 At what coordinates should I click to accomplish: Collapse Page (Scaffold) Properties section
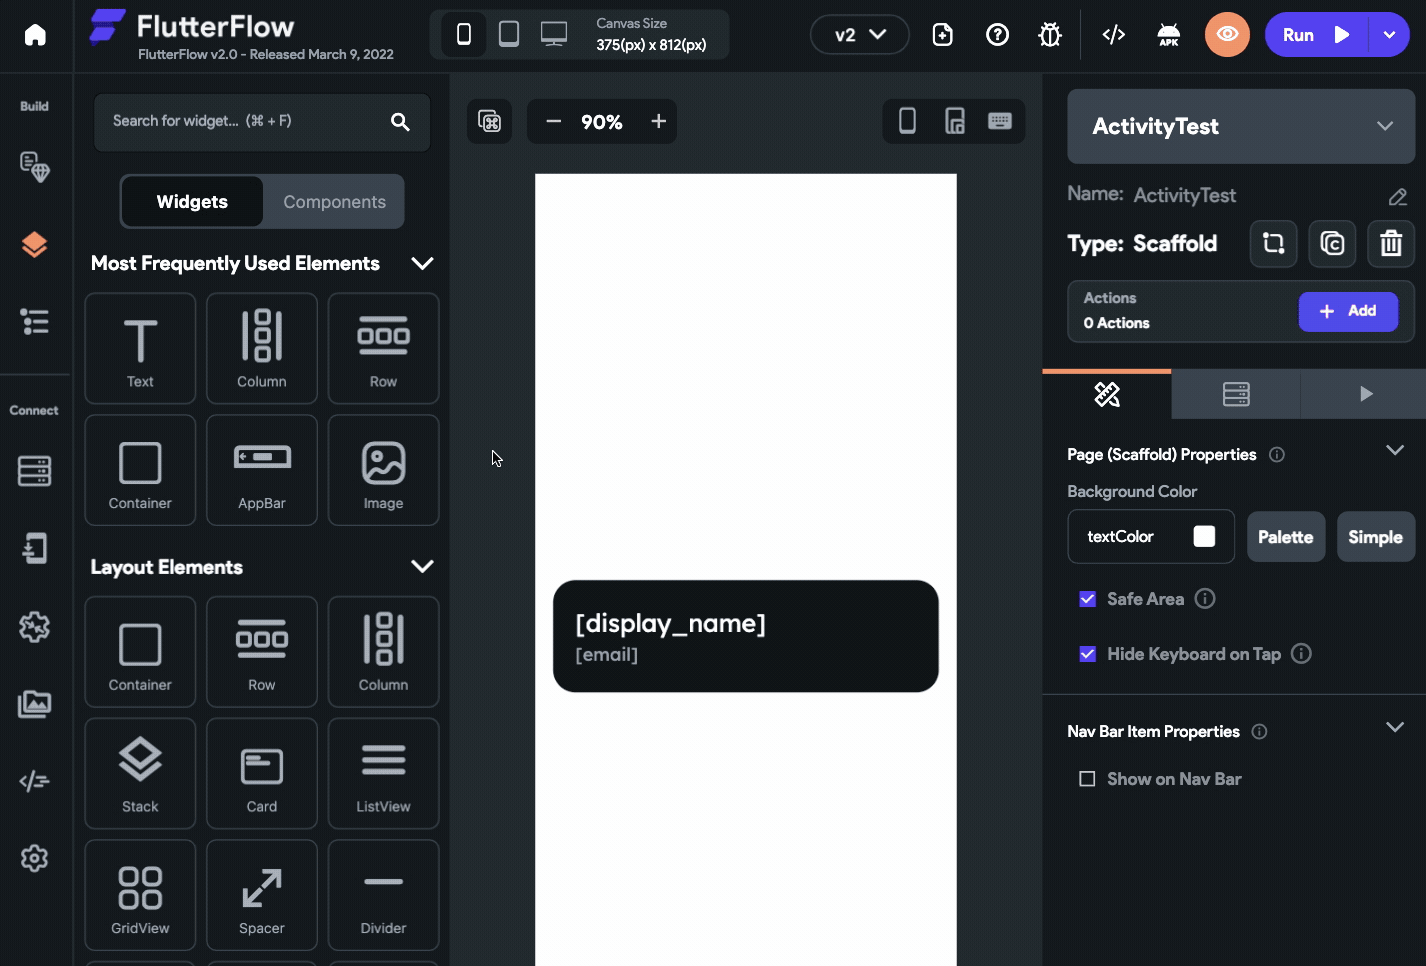point(1395,450)
